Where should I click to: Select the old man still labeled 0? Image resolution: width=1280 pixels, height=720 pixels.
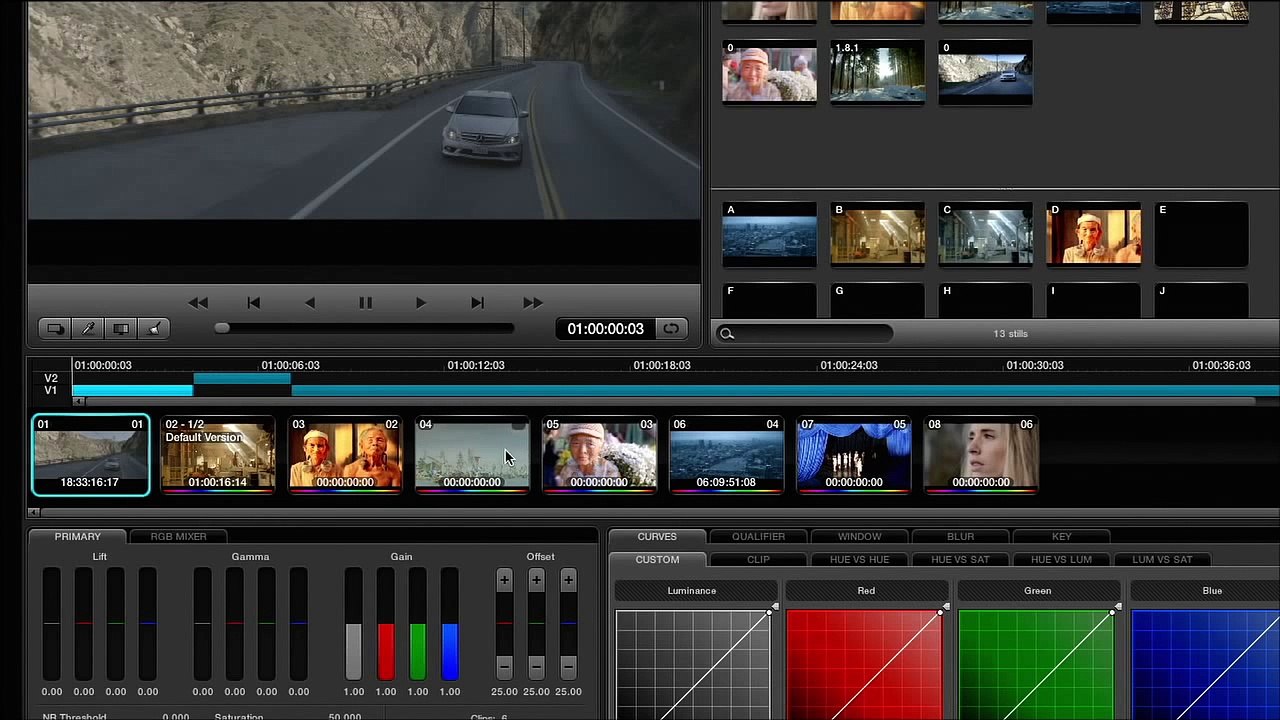coord(769,73)
